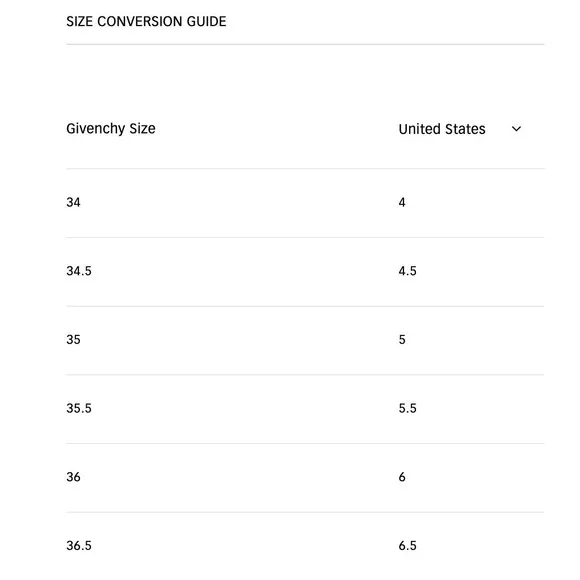The width and height of the screenshot is (580, 580).
Task: Click the SIZE CONVERSION GUIDE heading
Action: [146, 21]
